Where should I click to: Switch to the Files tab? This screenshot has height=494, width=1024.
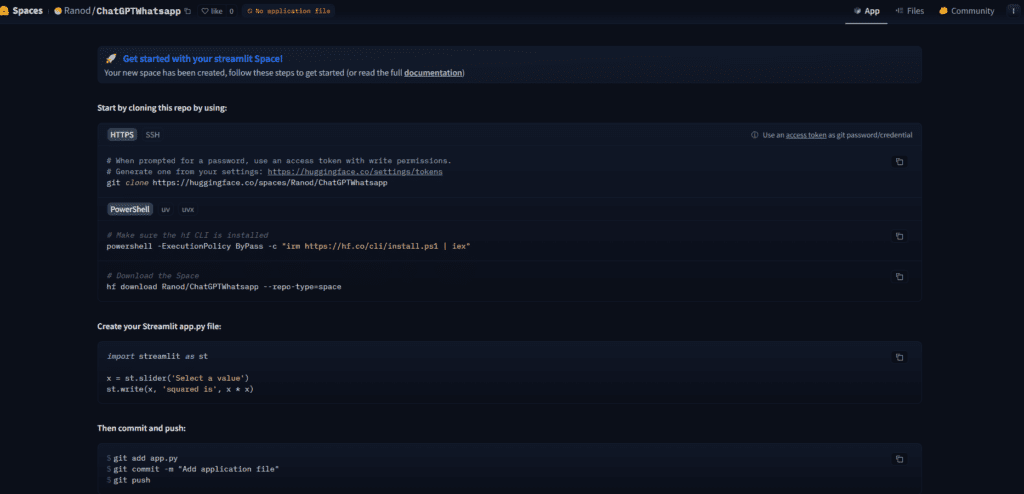[910, 11]
